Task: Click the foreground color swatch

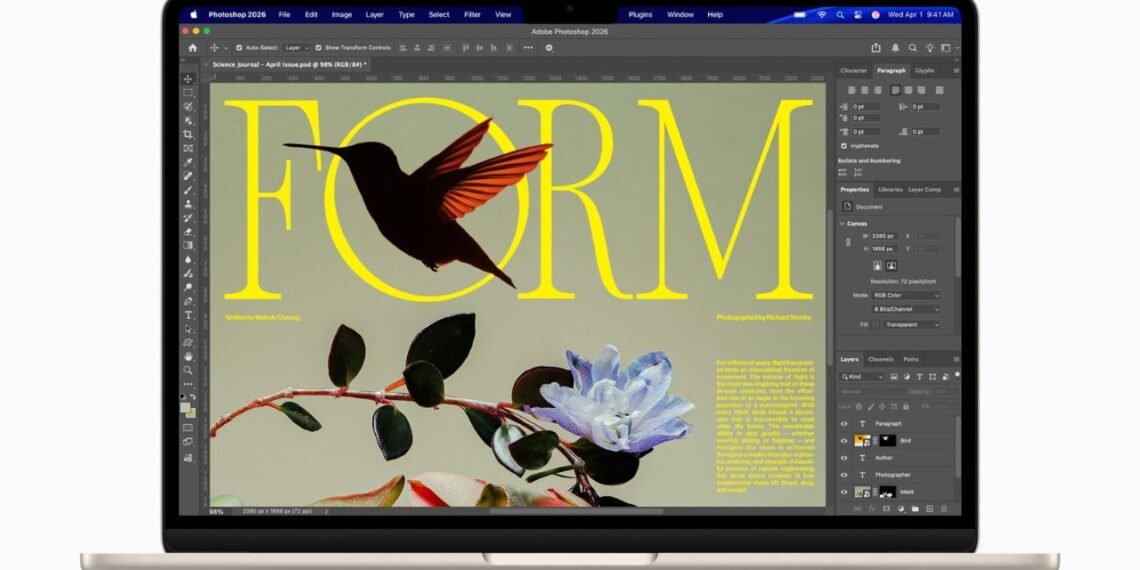Action: (186, 407)
